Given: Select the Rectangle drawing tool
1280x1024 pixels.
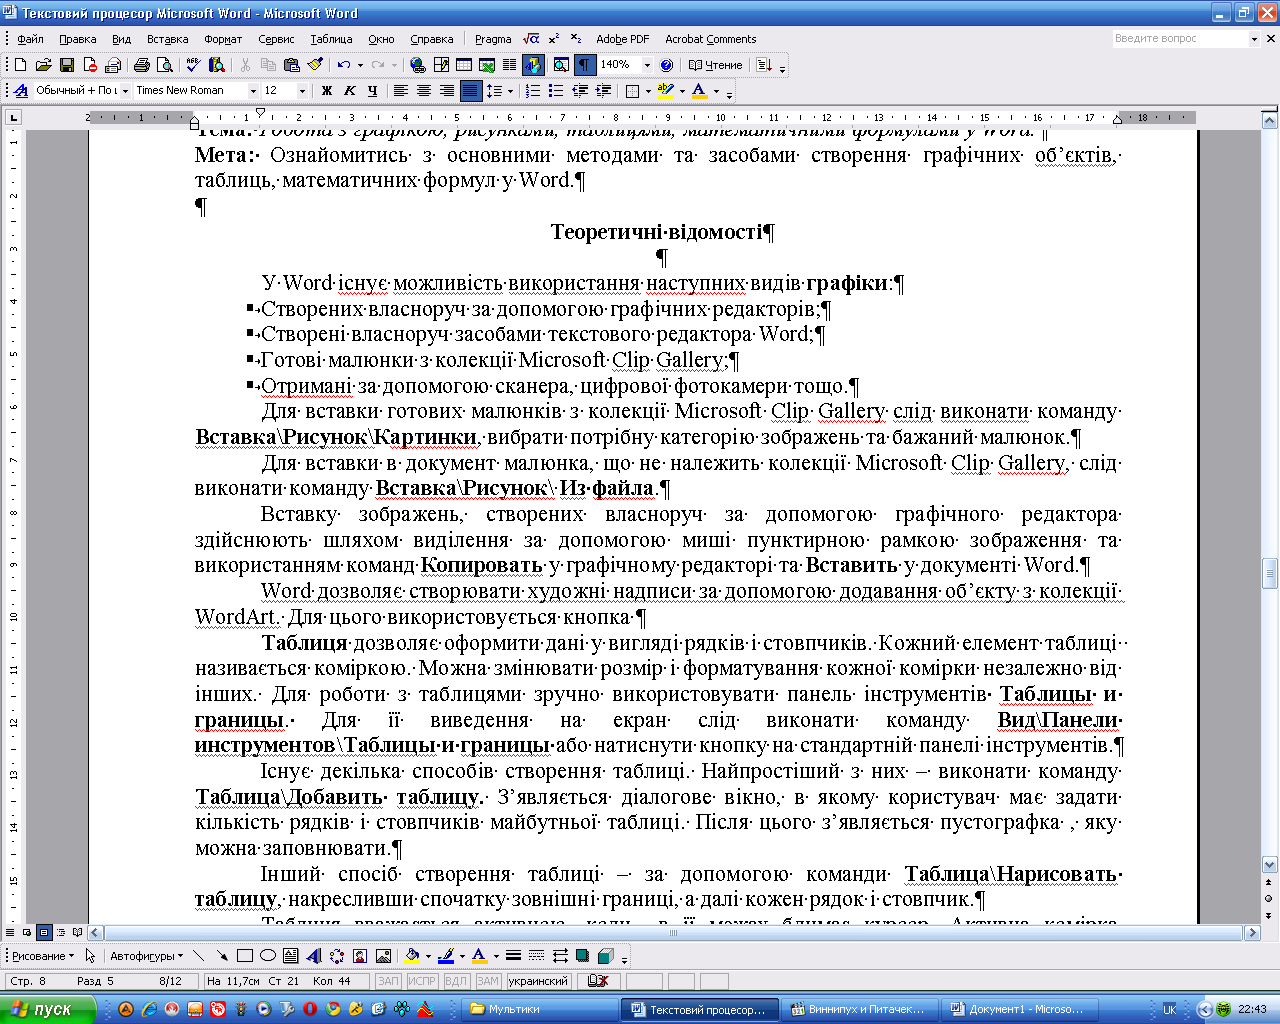Looking at the screenshot, I should click(x=245, y=956).
